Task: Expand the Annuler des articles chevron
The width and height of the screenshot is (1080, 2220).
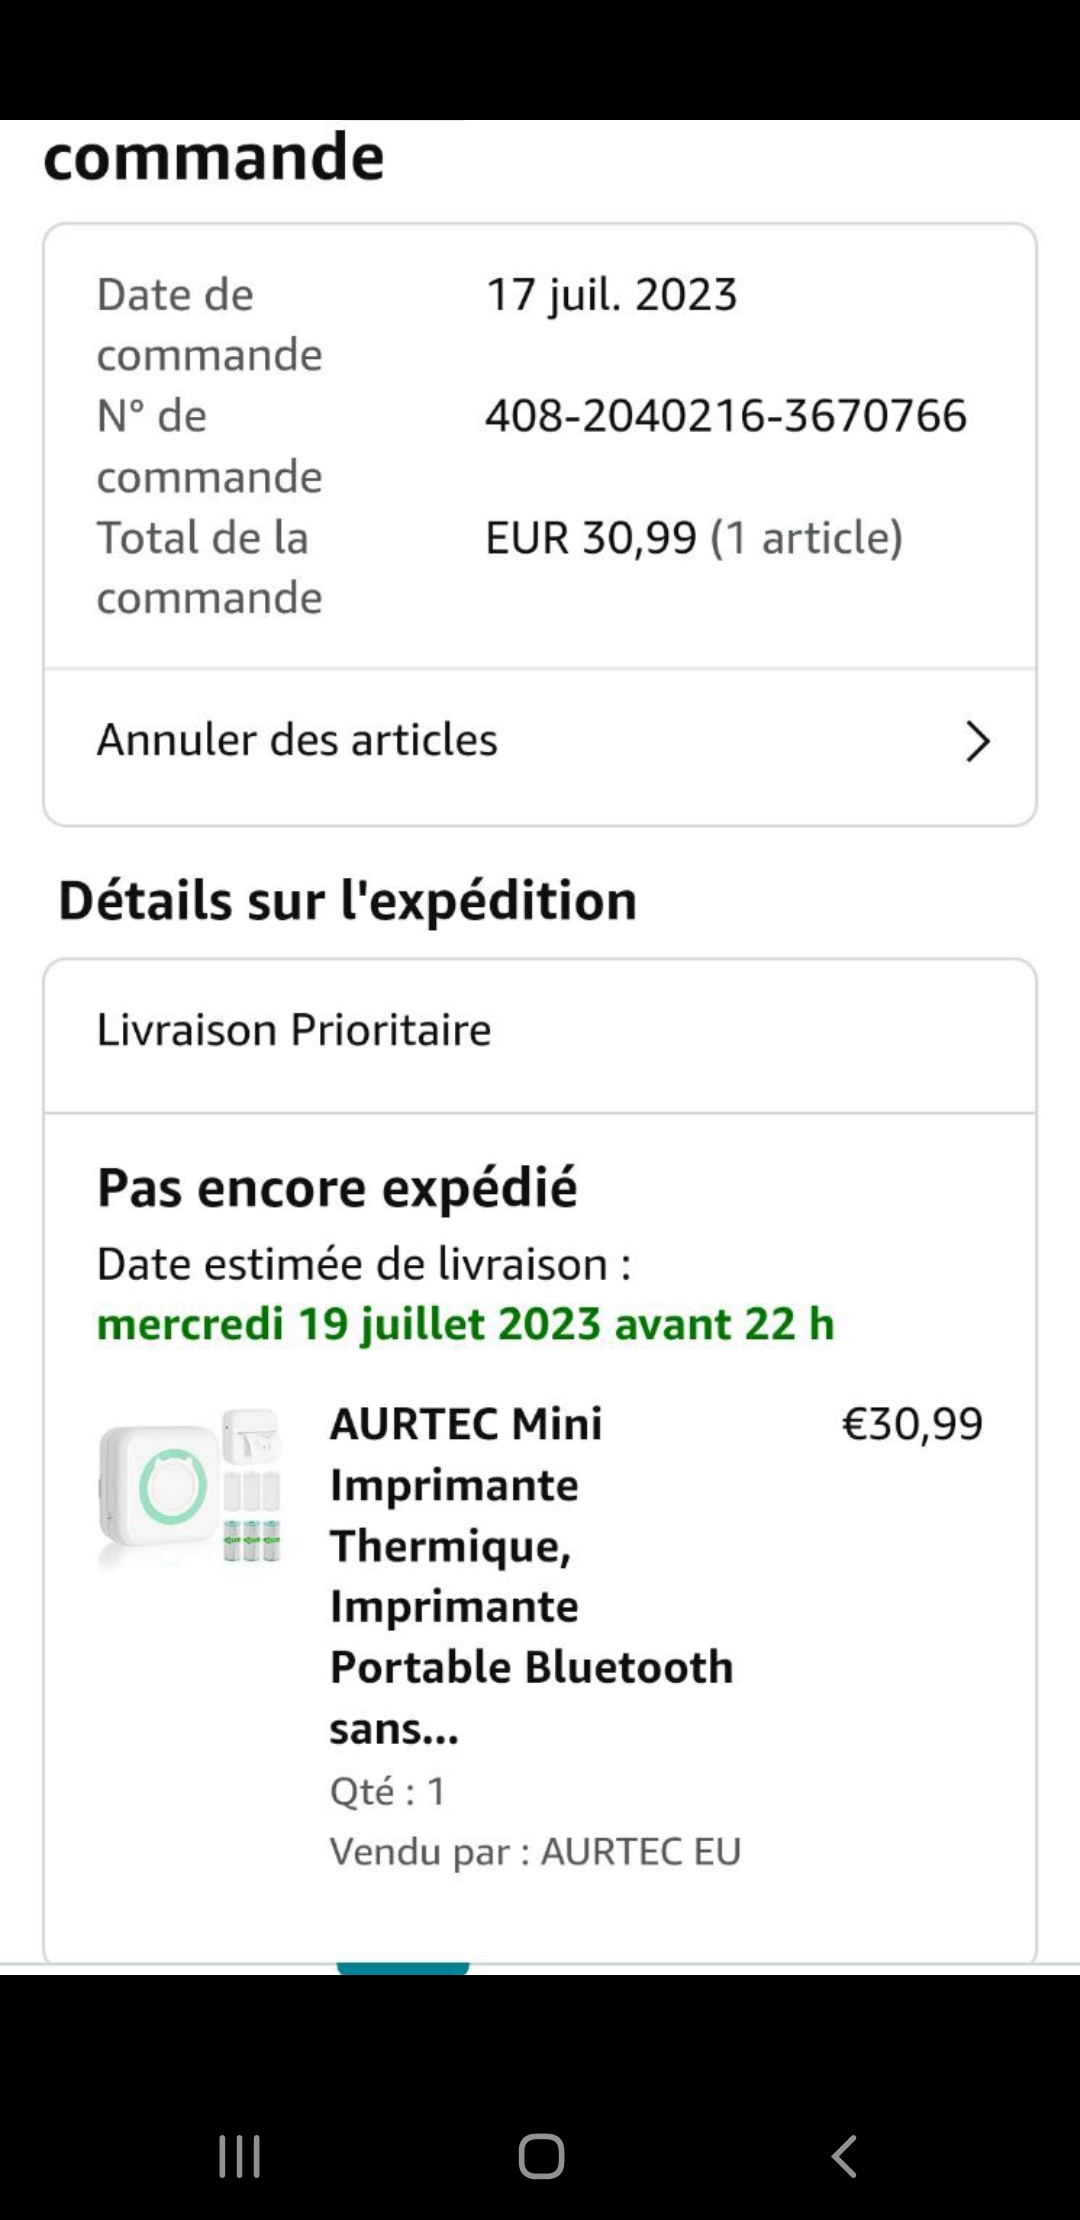Action: pyautogui.click(x=977, y=742)
